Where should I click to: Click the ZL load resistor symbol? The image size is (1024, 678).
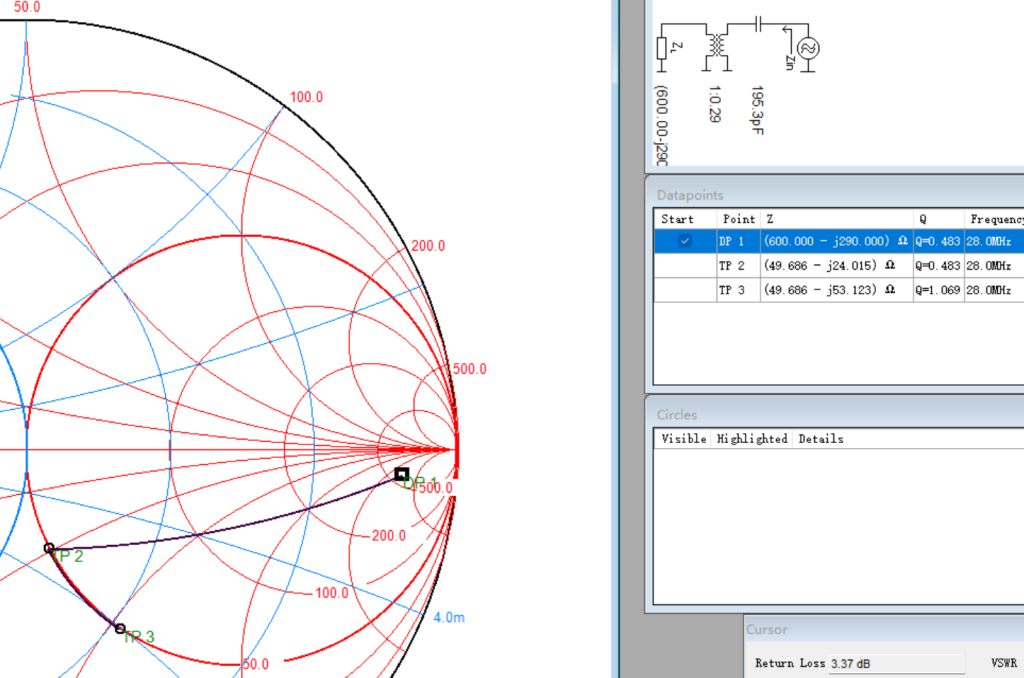tap(662, 48)
